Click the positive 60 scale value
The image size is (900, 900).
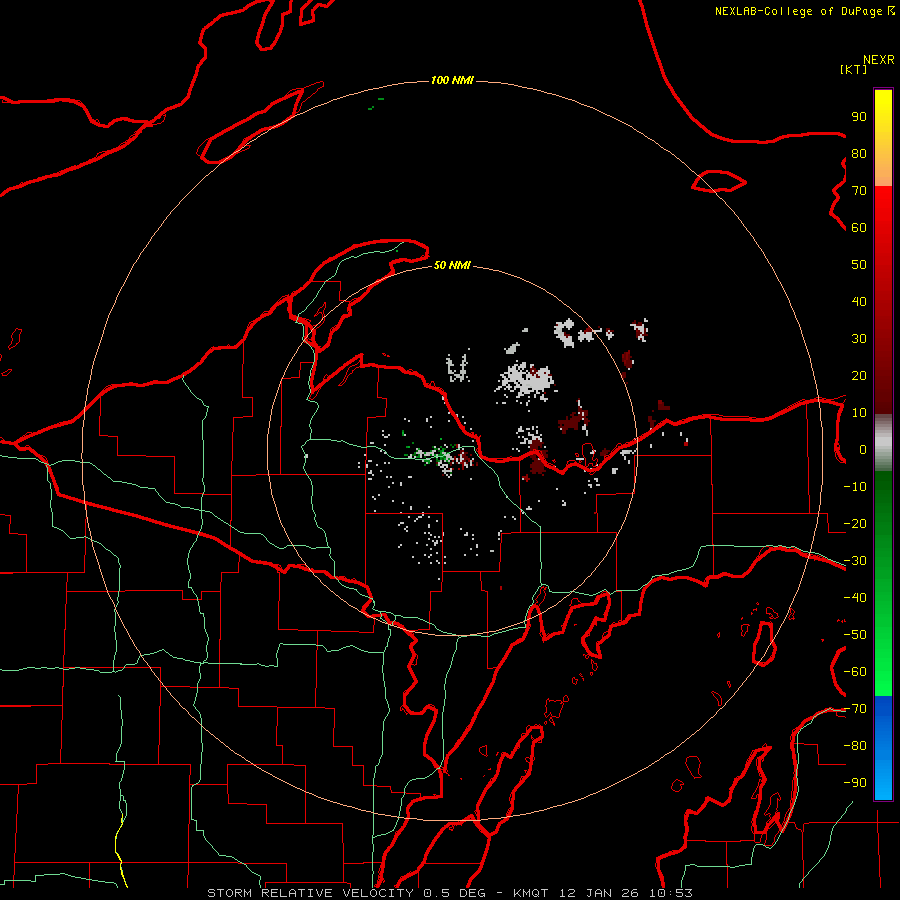(x=859, y=228)
